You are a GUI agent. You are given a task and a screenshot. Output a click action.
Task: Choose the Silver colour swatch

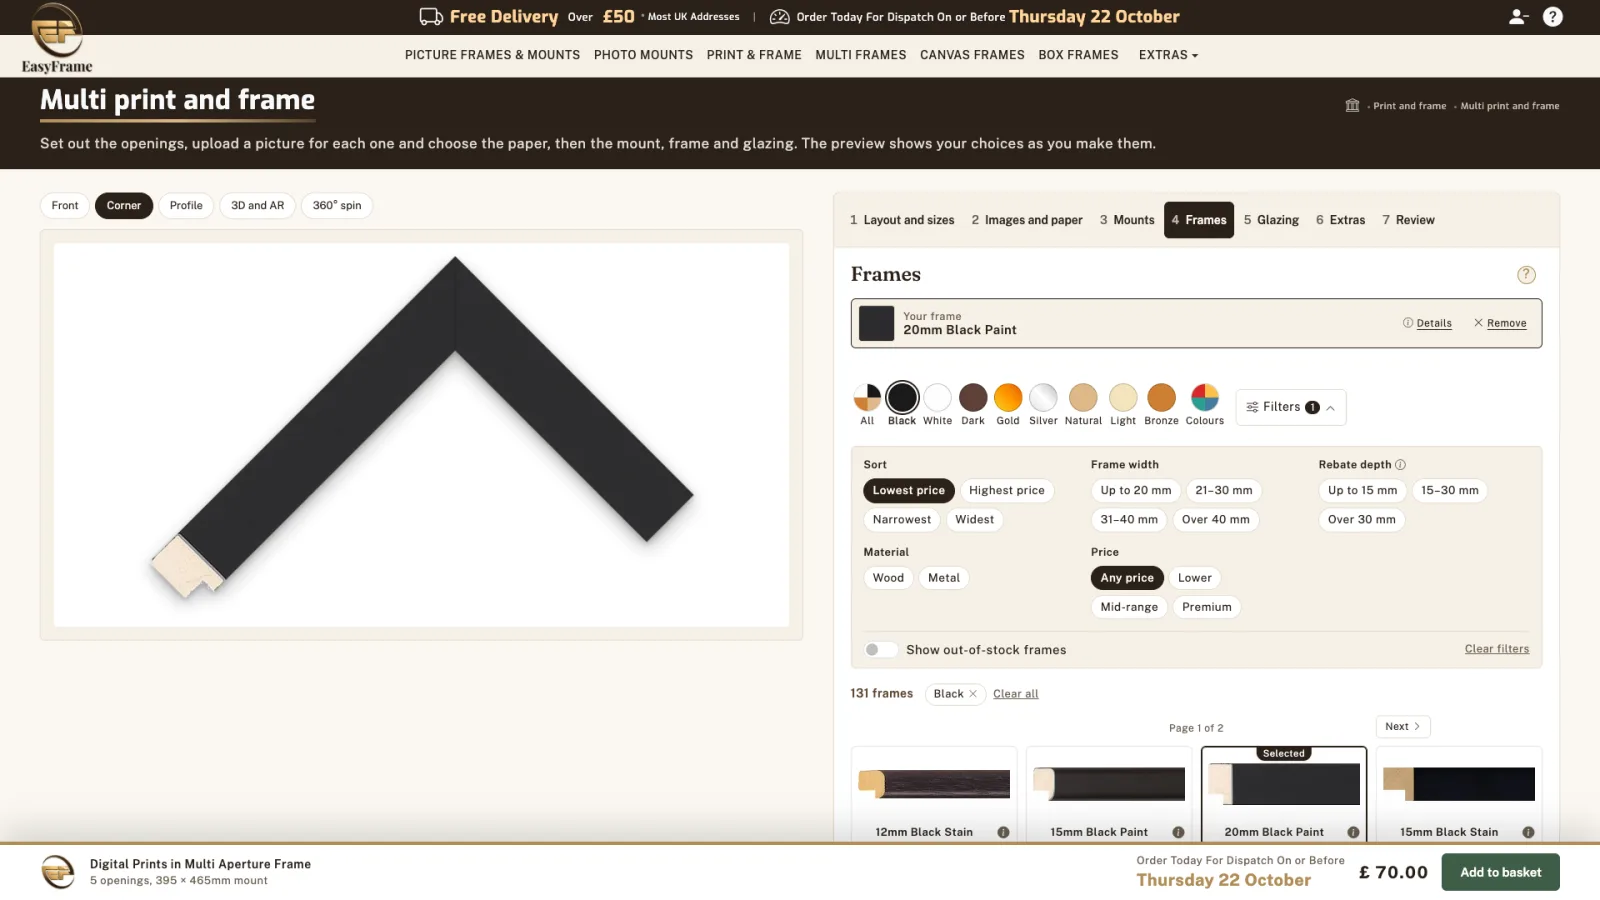tap(1043, 398)
